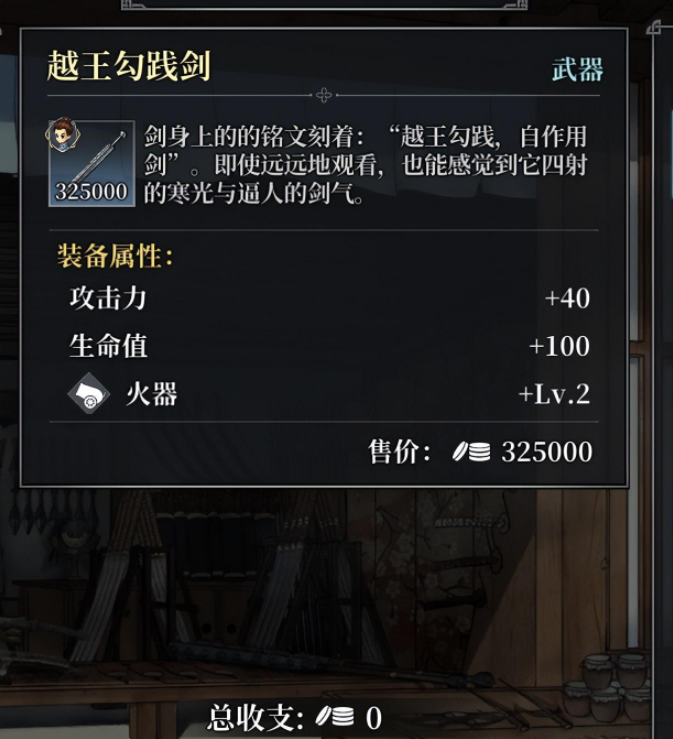
Task: Click the total balance value 0
Action: 374,718
